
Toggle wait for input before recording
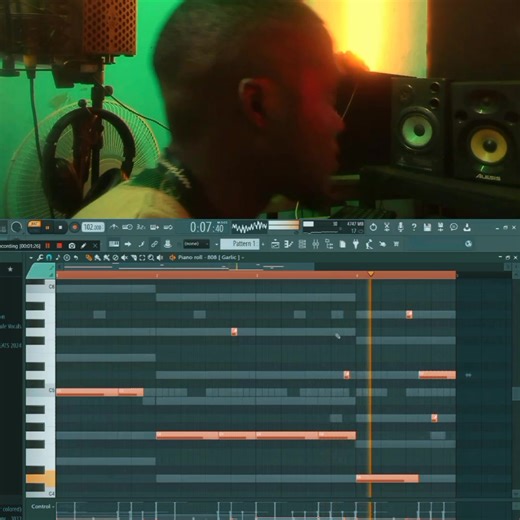pyautogui.click(x=127, y=227)
